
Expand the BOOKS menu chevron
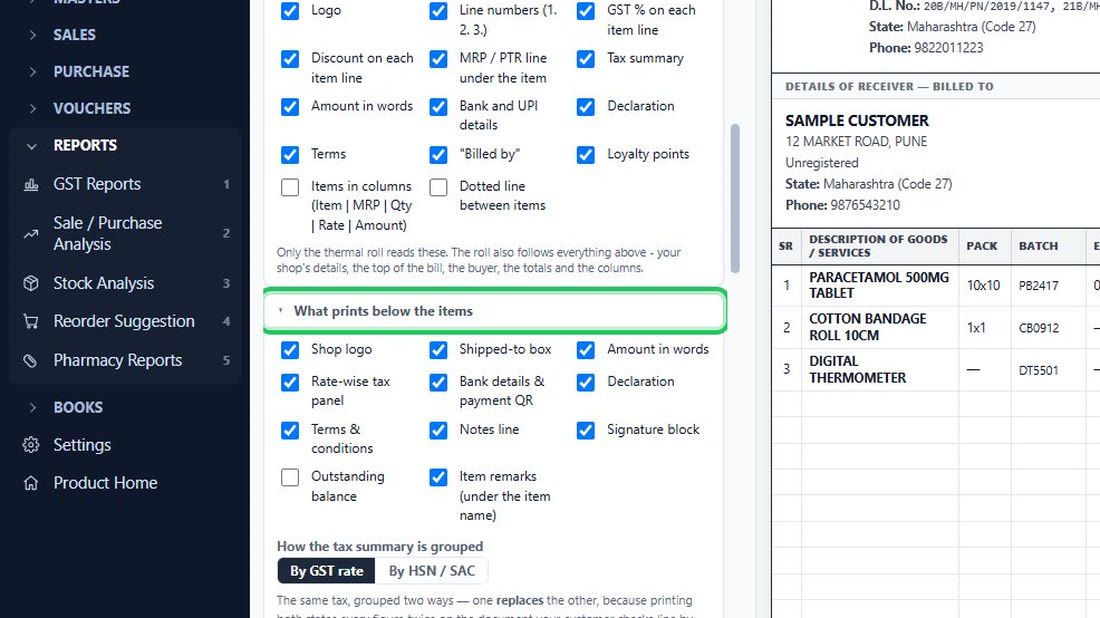[32, 408]
